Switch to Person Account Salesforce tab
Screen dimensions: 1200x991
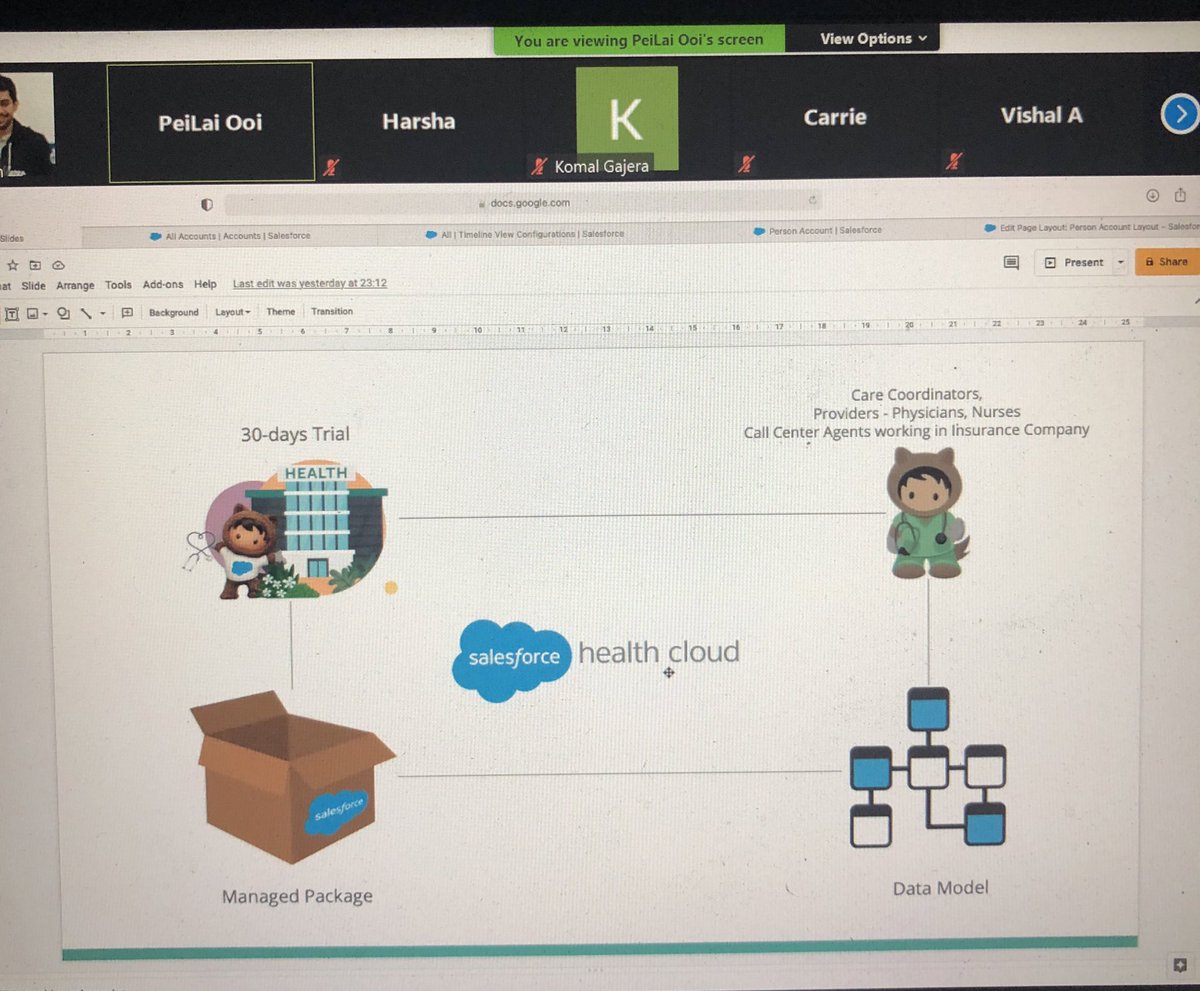pos(817,231)
